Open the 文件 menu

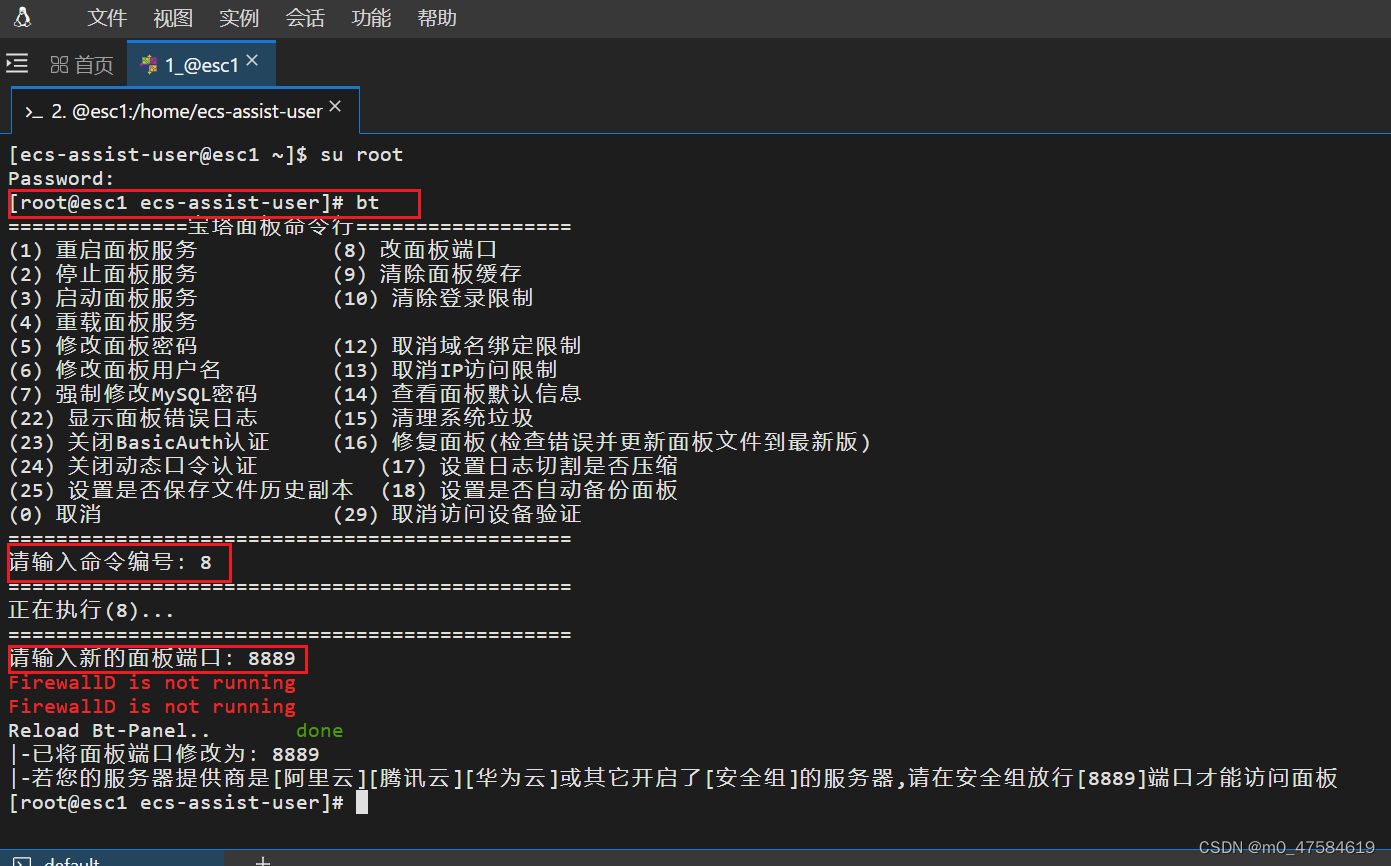[107, 18]
